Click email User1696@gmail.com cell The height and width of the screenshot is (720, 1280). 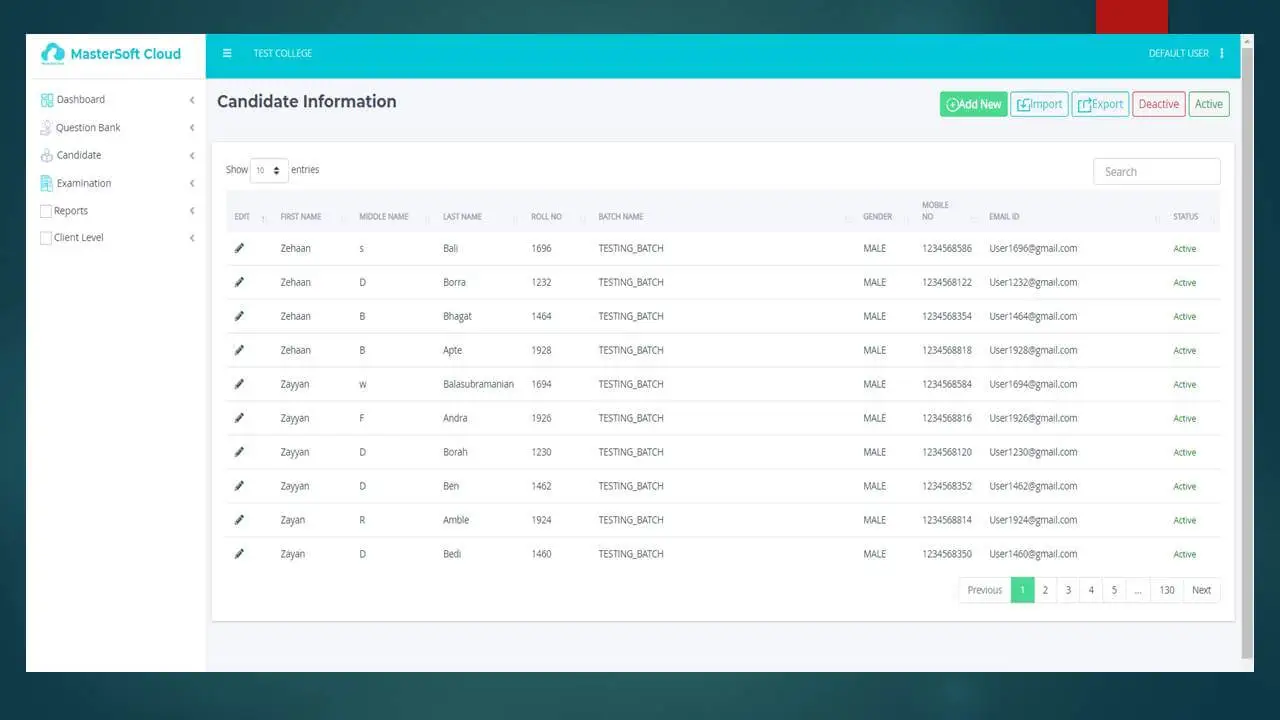pyautogui.click(x=1034, y=248)
